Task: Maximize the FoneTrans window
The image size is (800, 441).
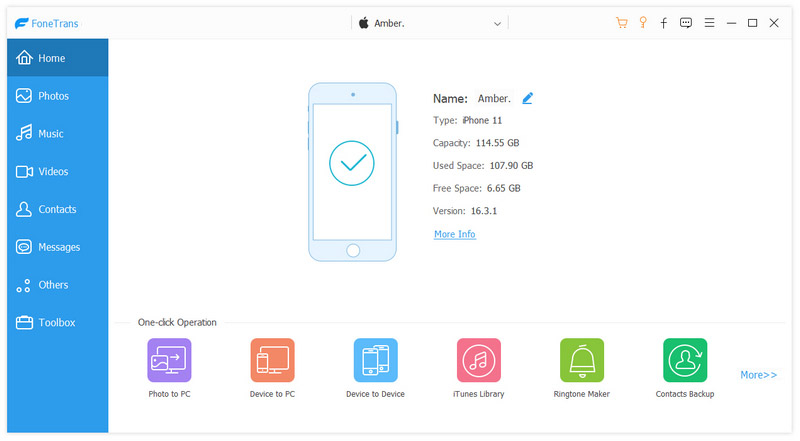Action: (753, 23)
